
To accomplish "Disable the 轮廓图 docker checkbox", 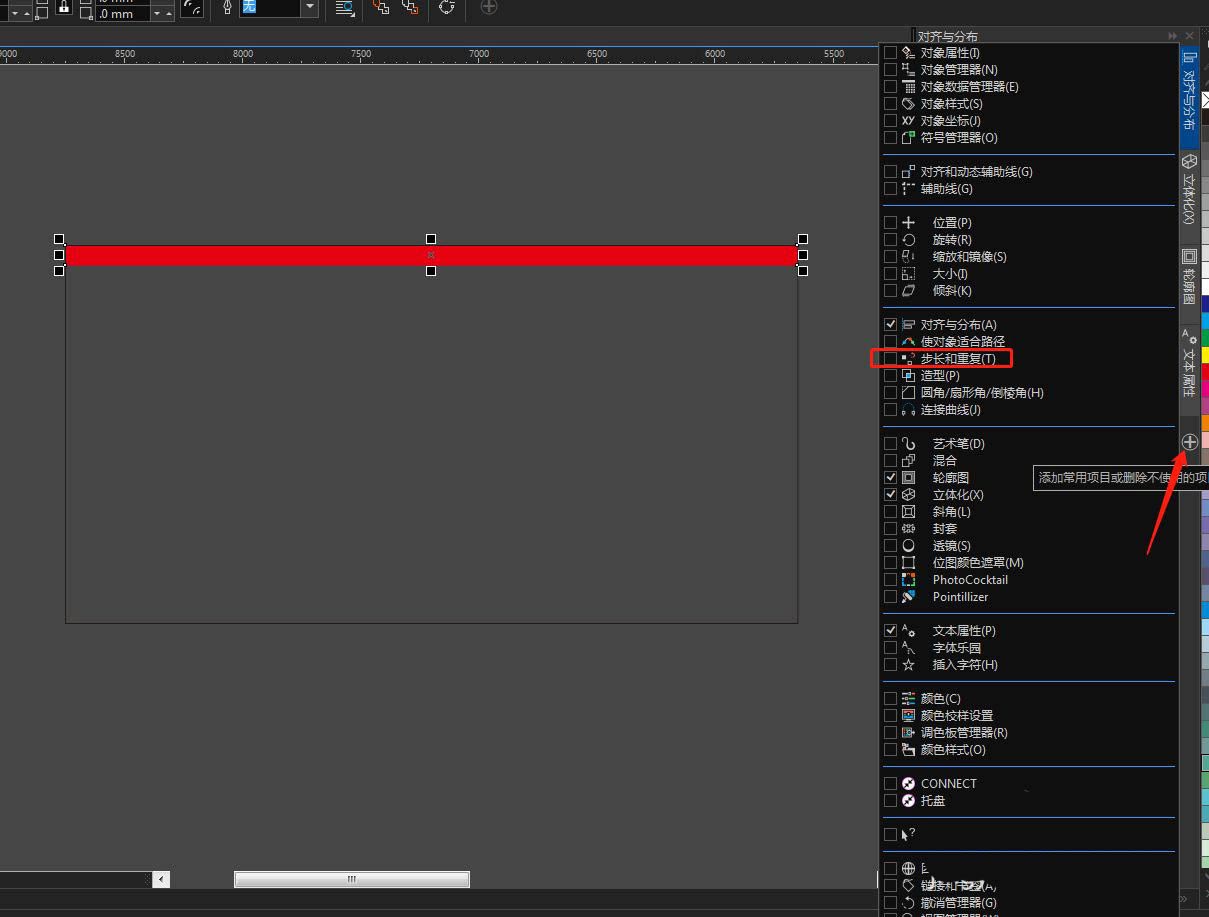I will click(890, 478).
